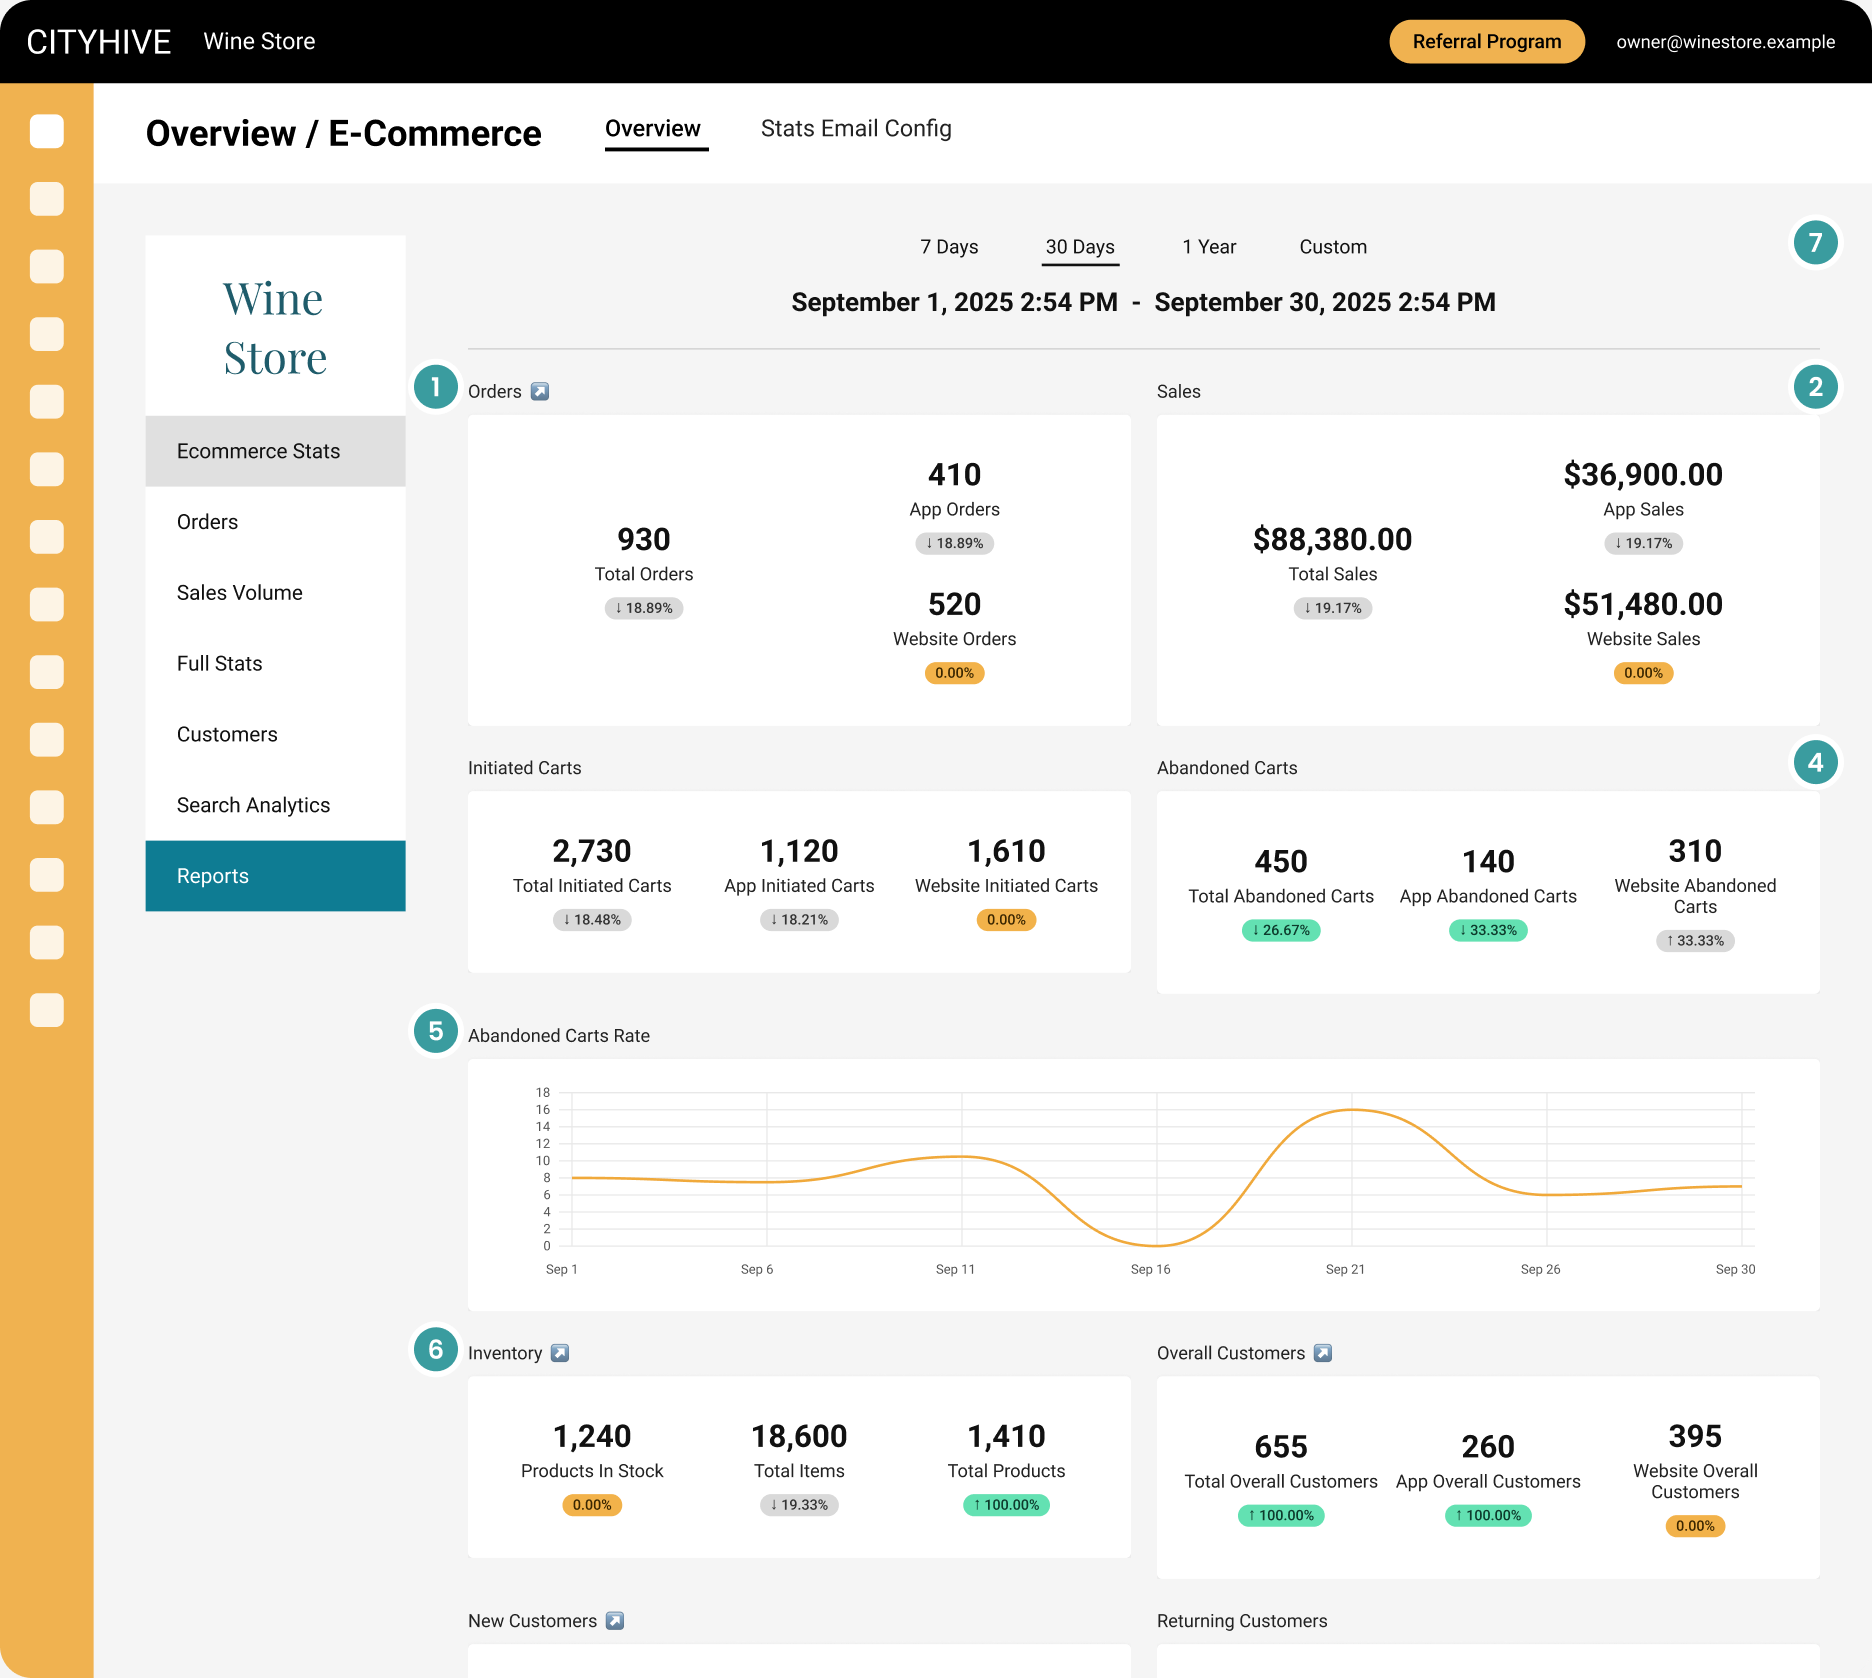Open the Inventory external link icon
1872x1678 pixels.
(x=560, y=1353)
